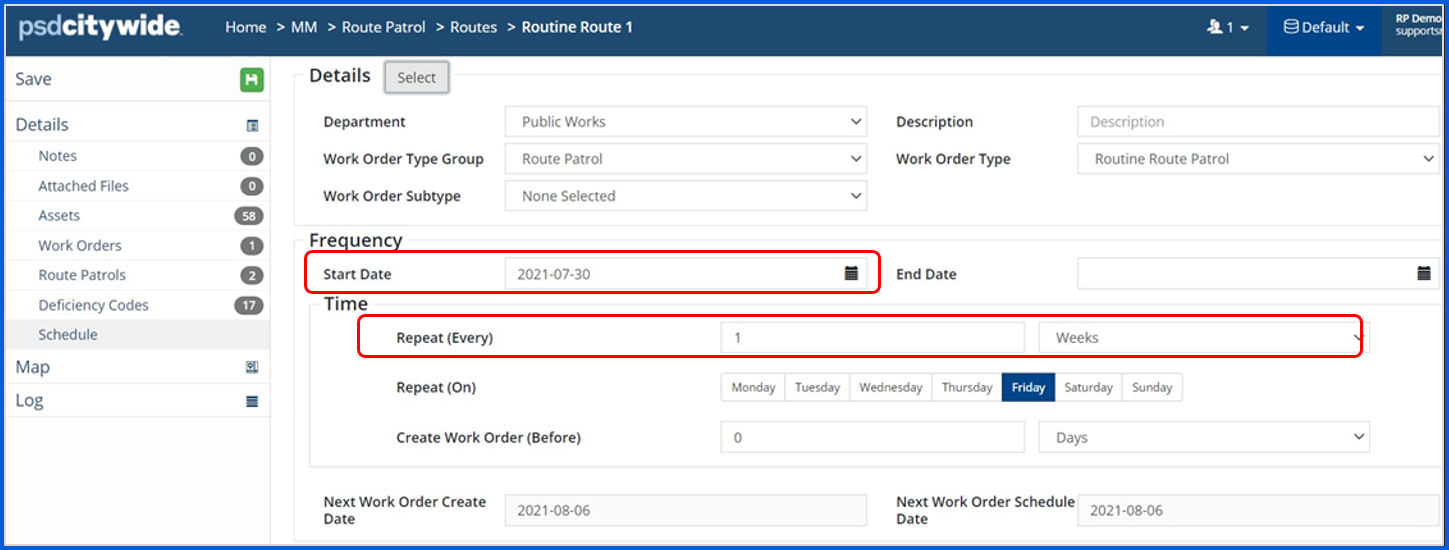Click the Details section heading in sidebar
Image resolution: width=1449 pixels, height=550 pixels.
[x=42, y=125]
